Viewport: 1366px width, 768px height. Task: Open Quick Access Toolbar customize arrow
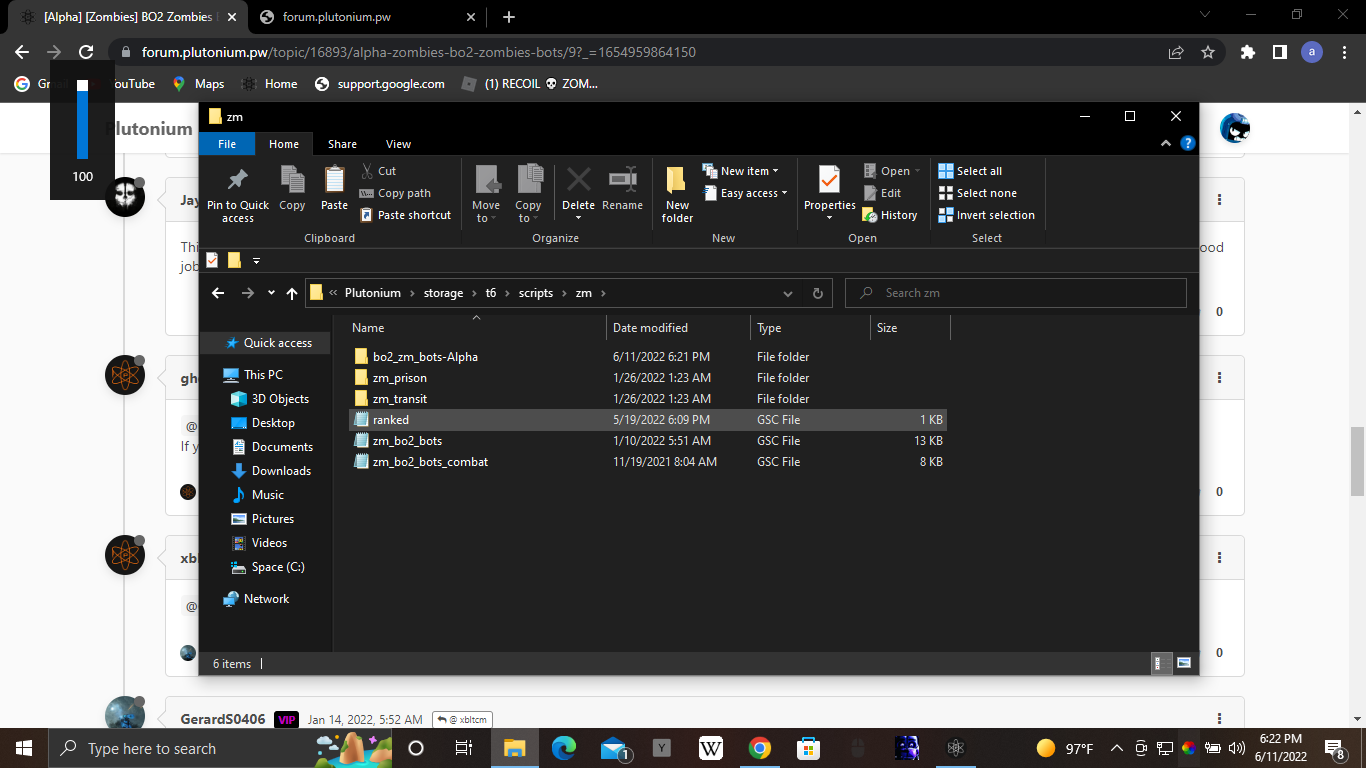(256, 261)
